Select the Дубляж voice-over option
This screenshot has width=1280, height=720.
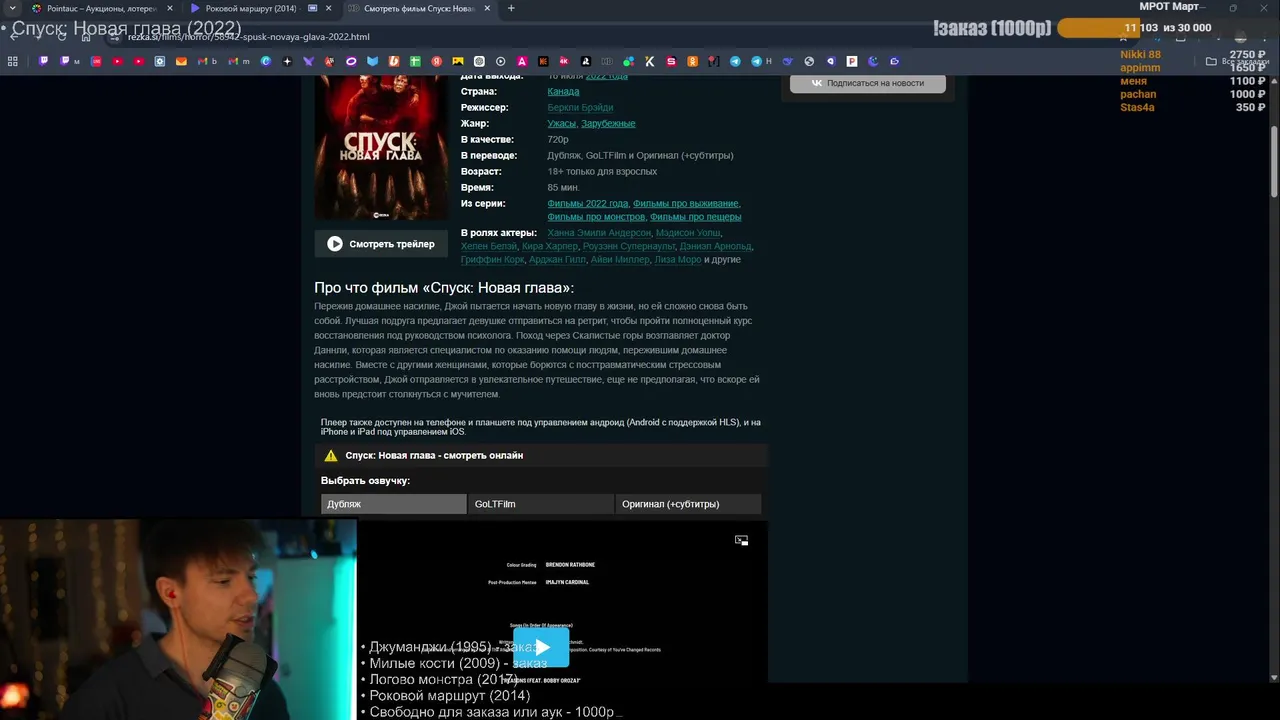tap(393, 504)
